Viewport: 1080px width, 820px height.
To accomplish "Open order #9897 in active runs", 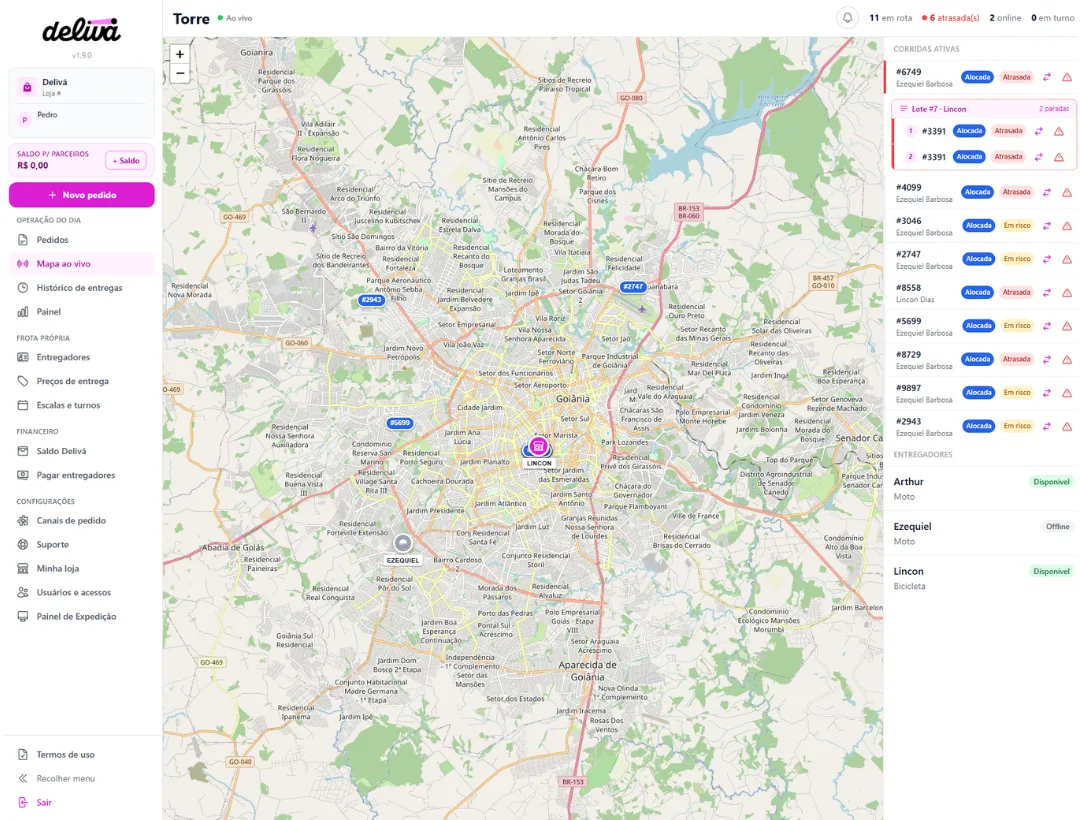I will click(982, 393).
